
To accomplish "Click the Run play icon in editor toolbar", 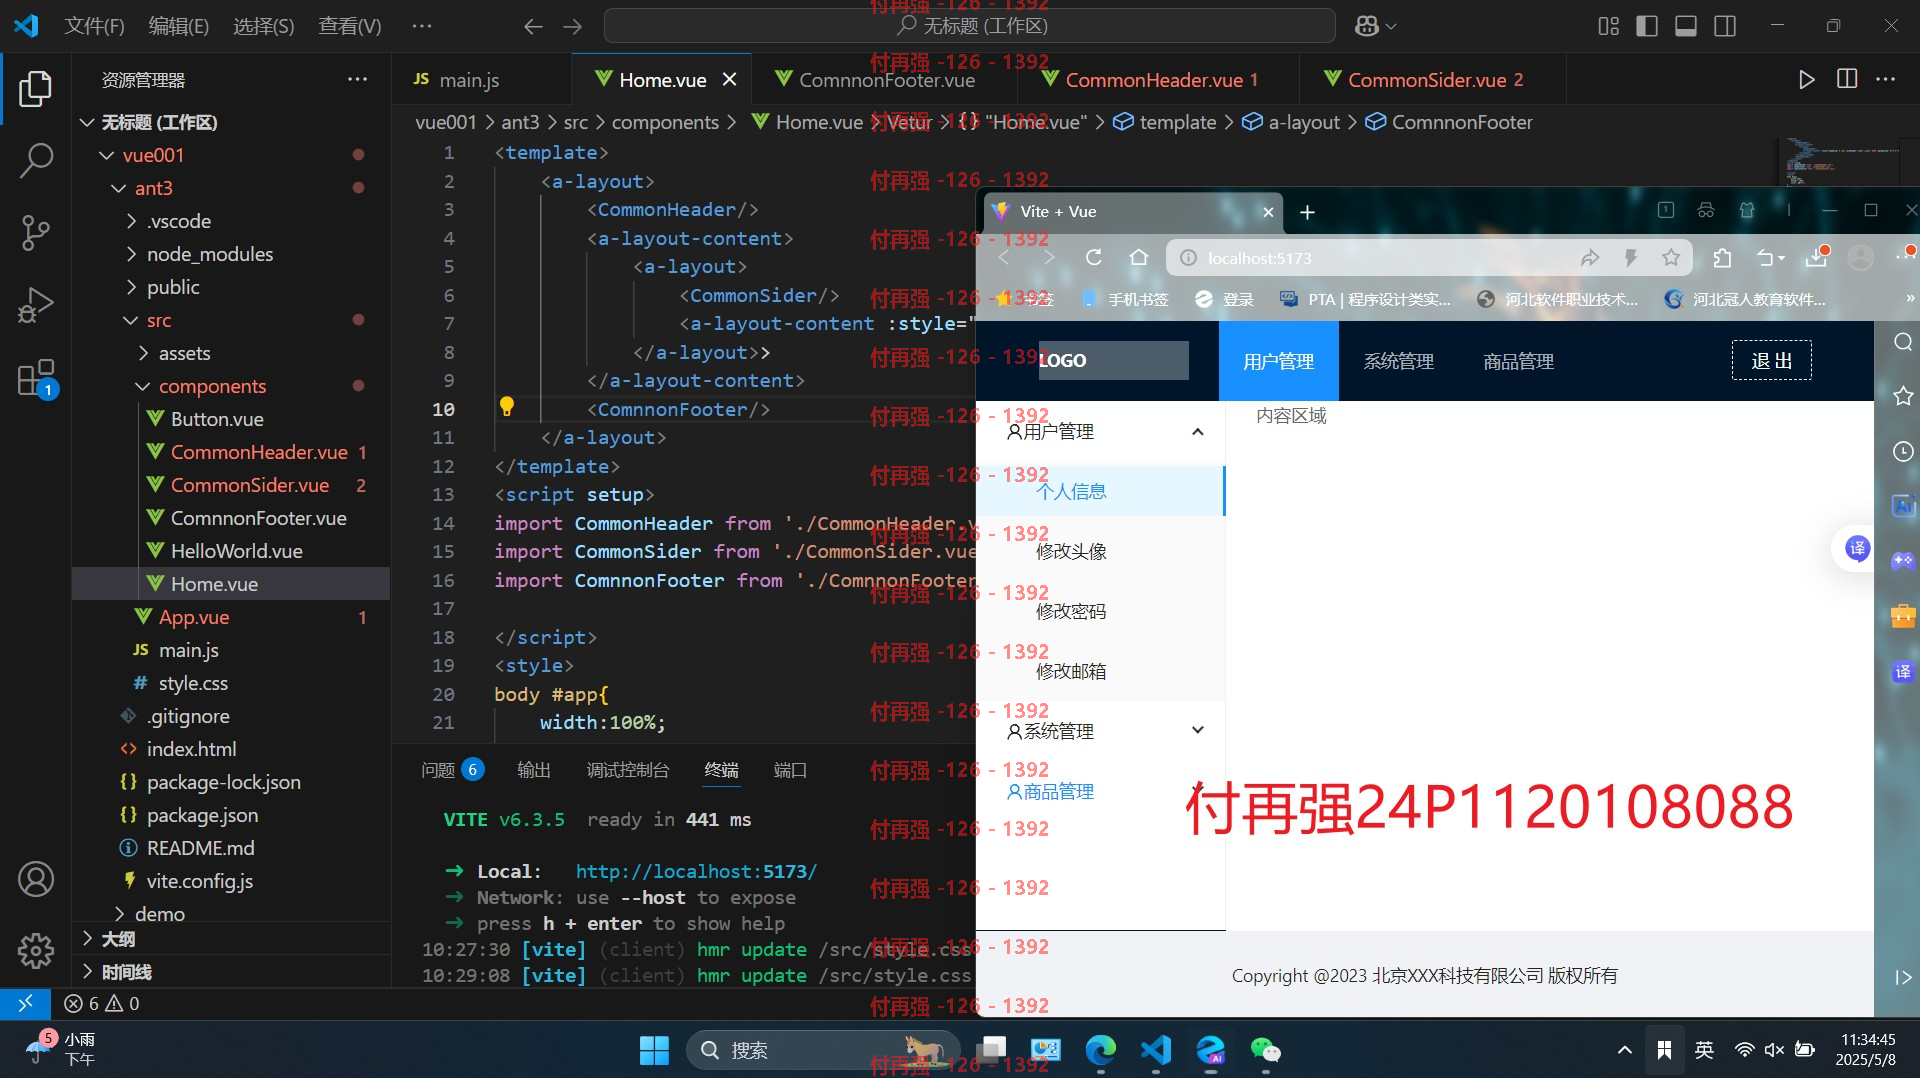I will pyautogui.click(x=1806, y=80).
